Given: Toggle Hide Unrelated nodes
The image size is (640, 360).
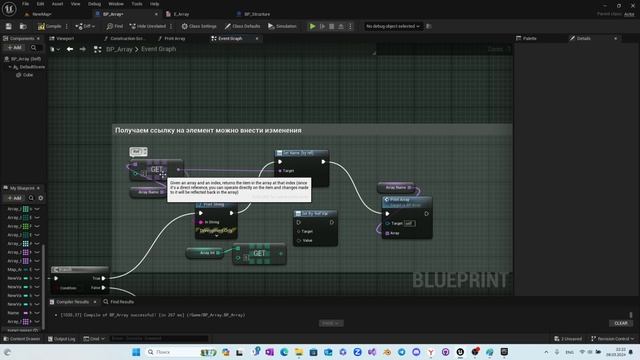Looking at the screenshot, I should pyautogui.click(x=148, y=26).
